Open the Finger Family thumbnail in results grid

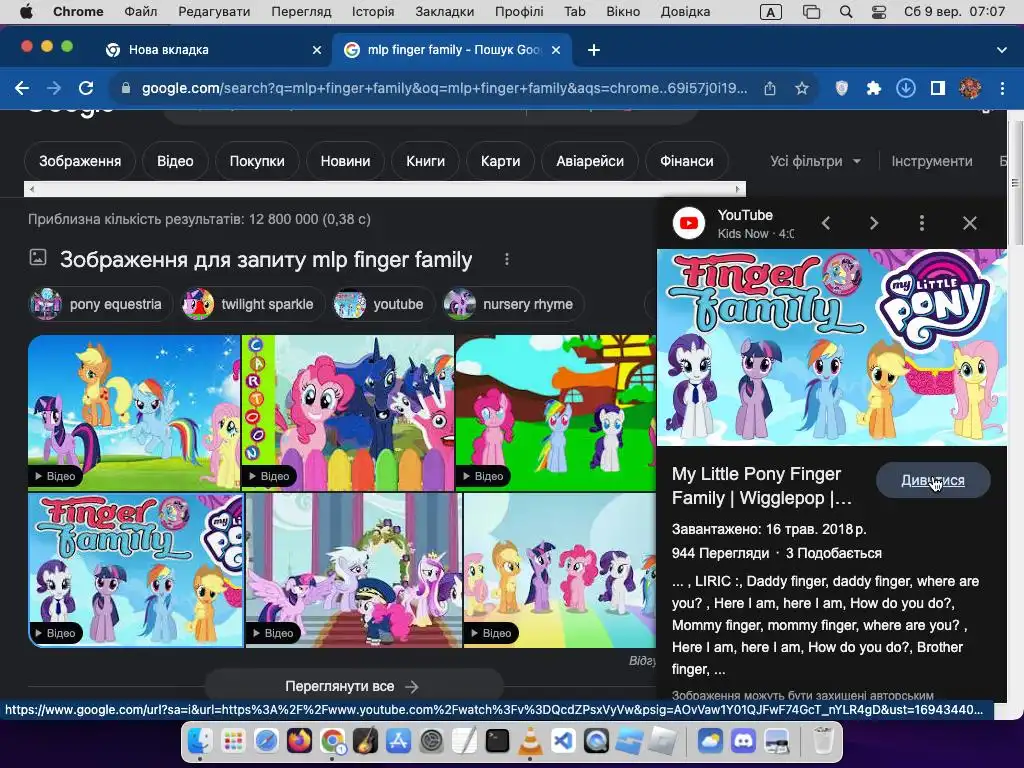(136, 570)
